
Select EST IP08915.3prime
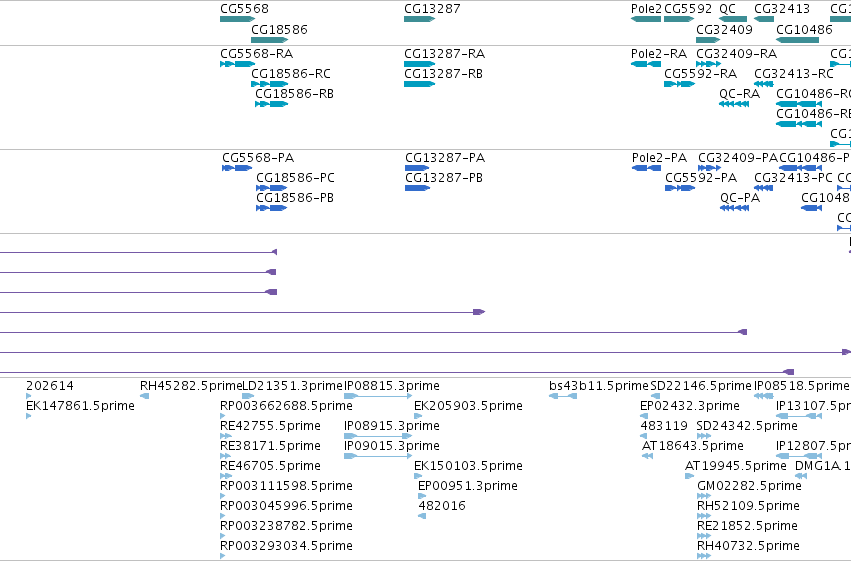click(x=391, y=426)
